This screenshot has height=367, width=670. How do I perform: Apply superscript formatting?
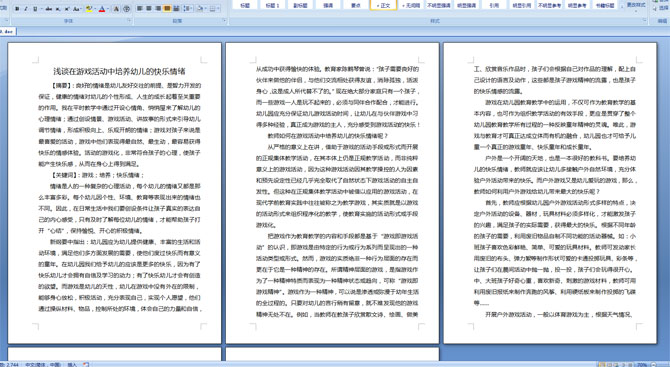[67, 9]
